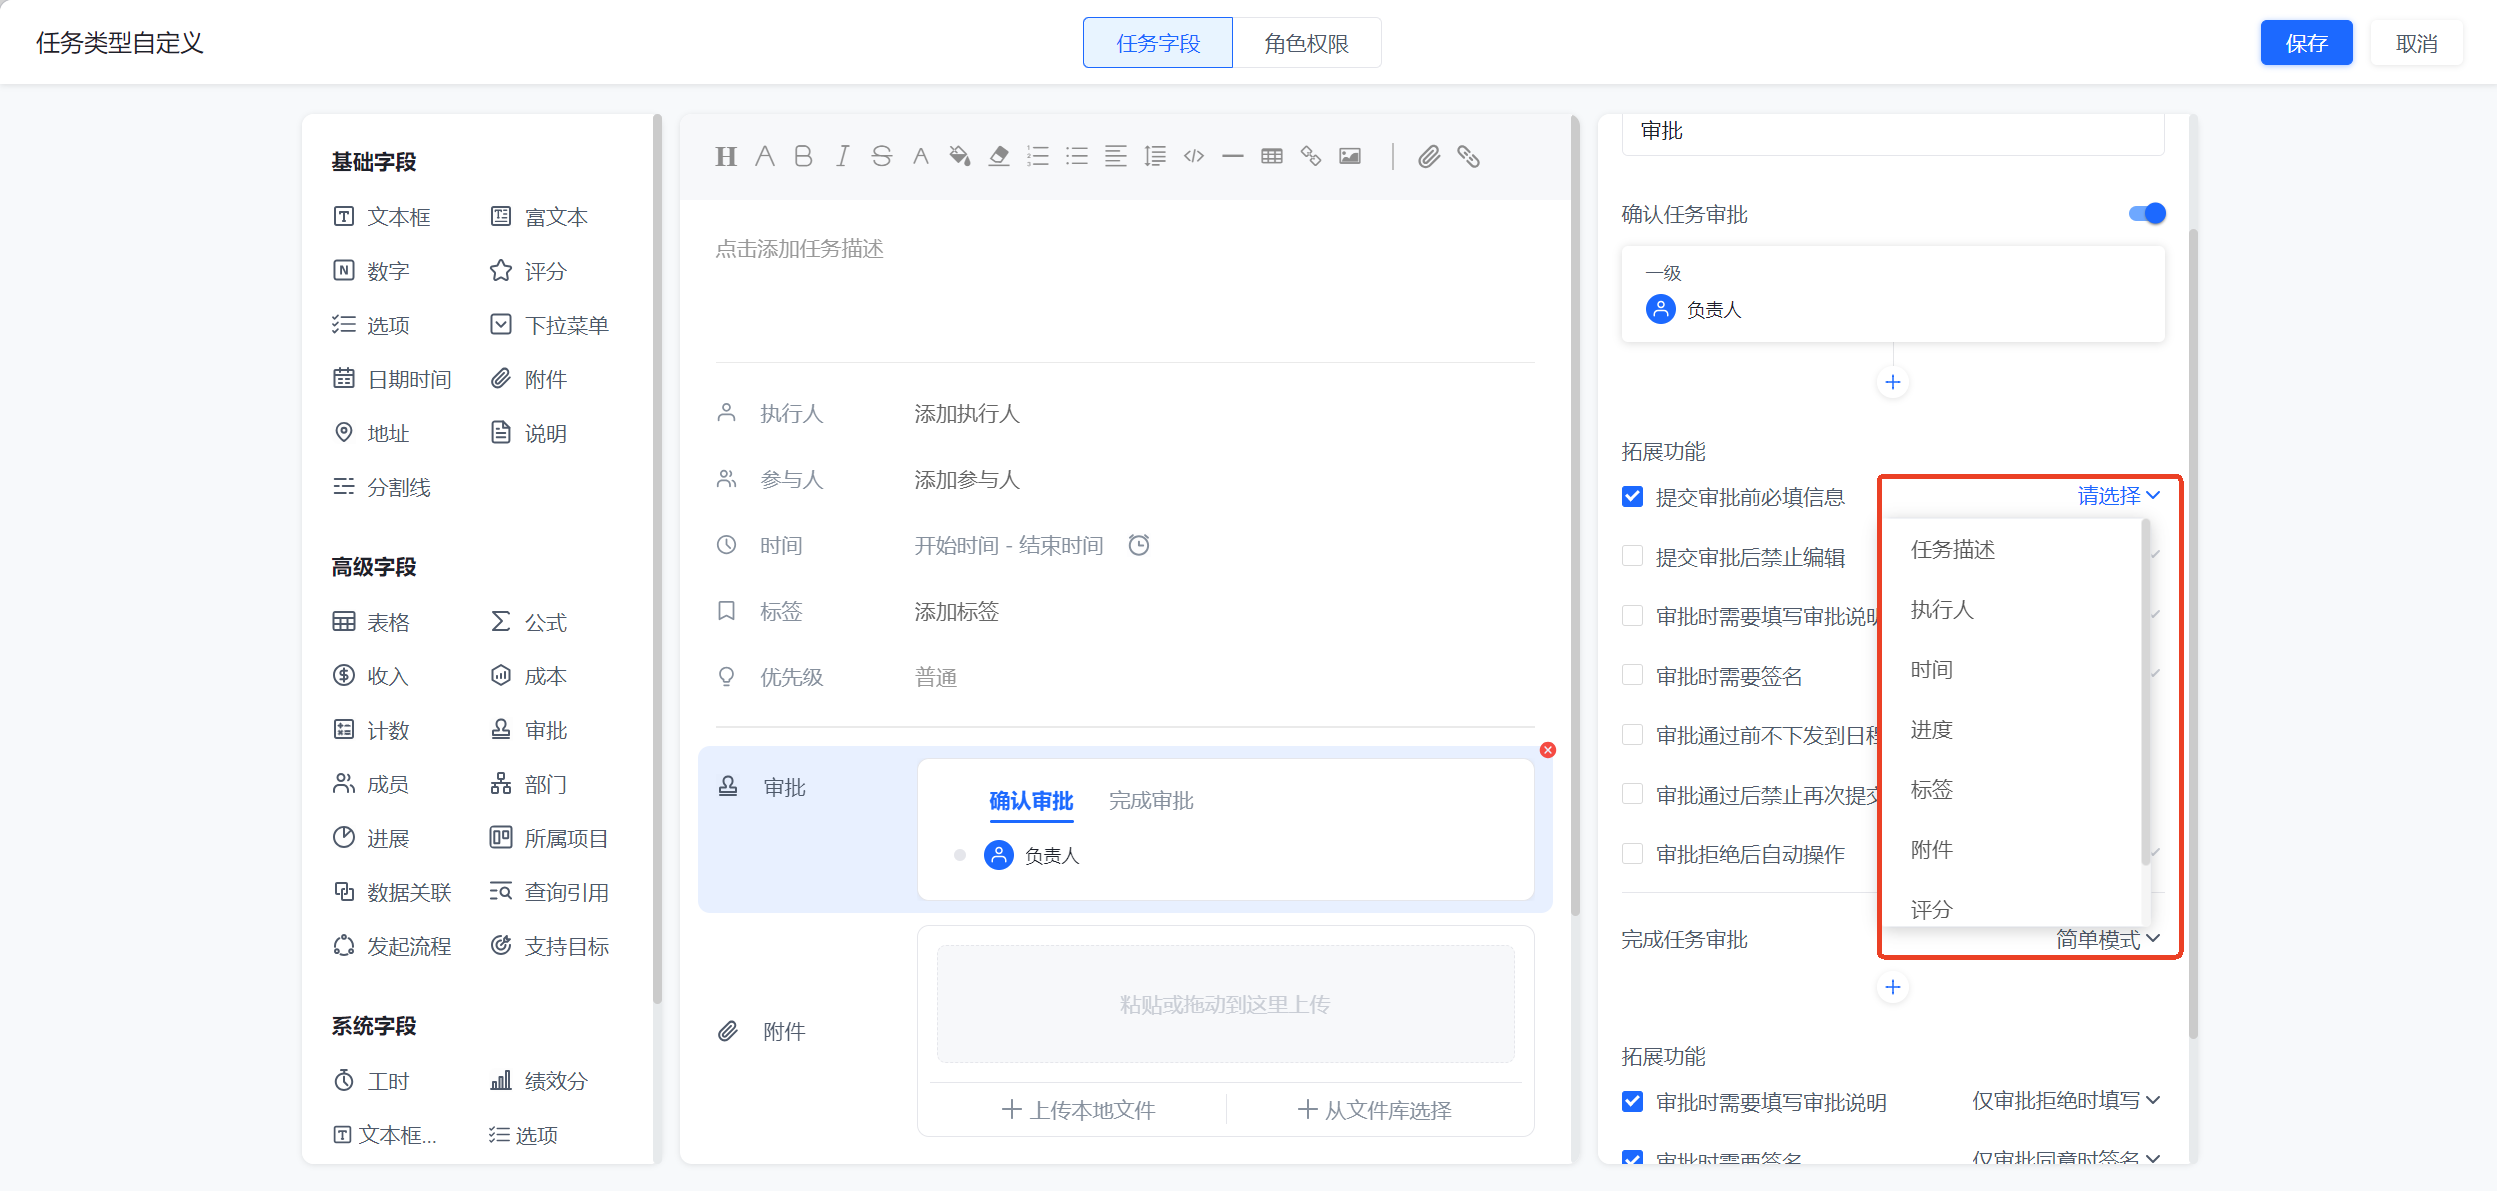Insert an ordered list

[1038, 156]
